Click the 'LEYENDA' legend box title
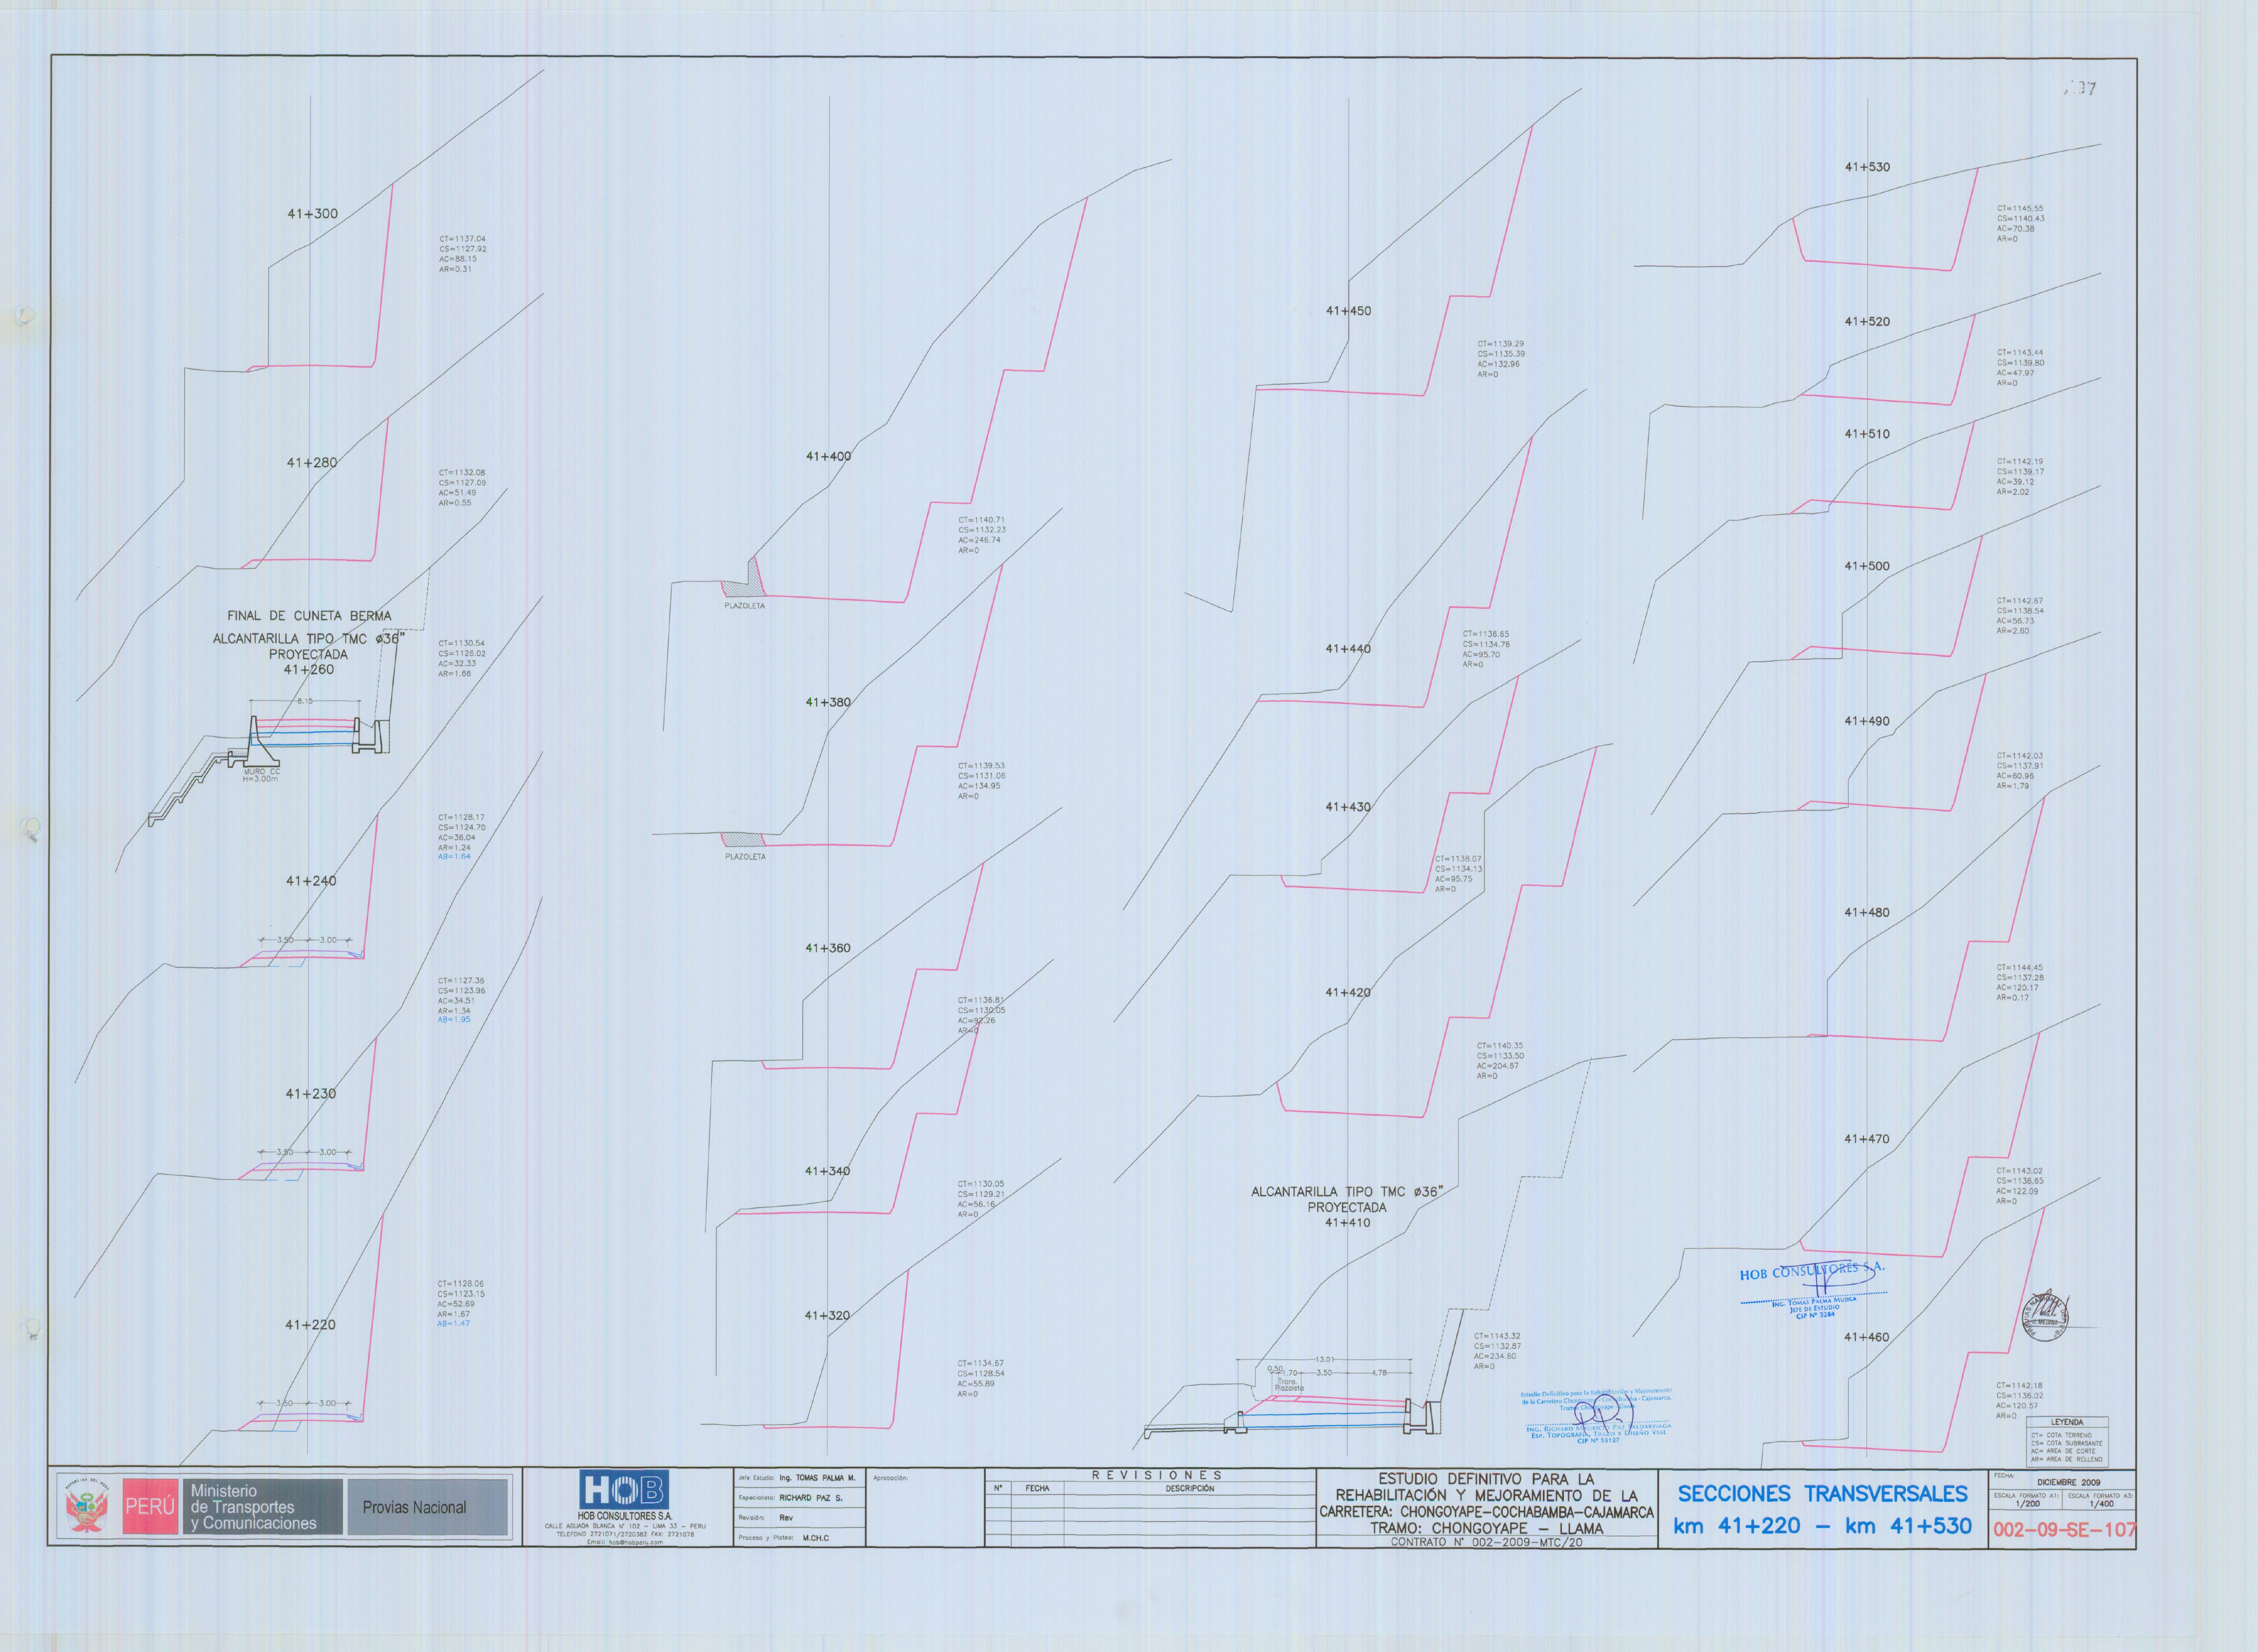The width and height of the screenshot is (2258, 1652). coord(2067,1422)
